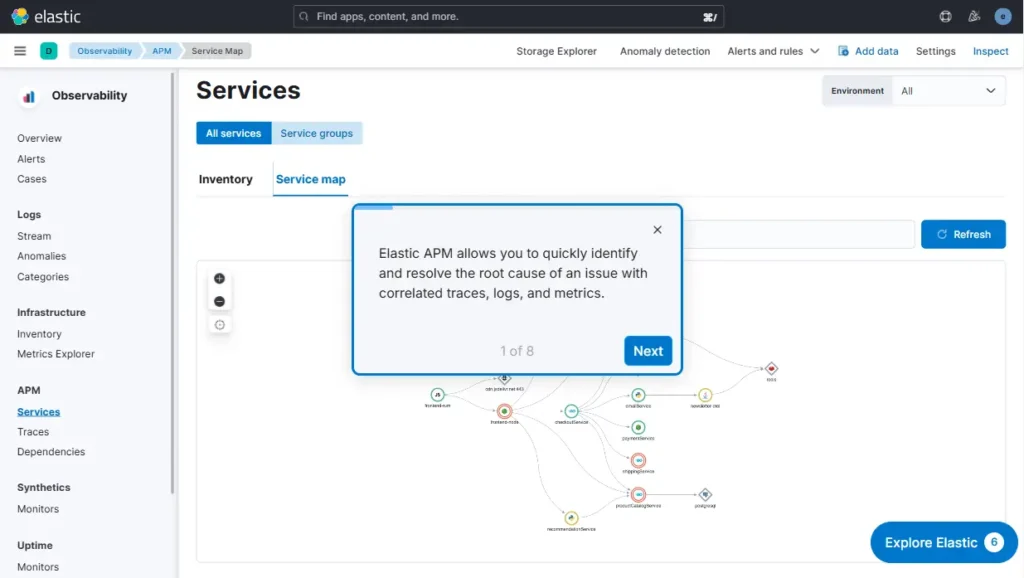Select the frontend-node service node
This screenshot has height=578, width=1024.
click(x=504, y=411)
